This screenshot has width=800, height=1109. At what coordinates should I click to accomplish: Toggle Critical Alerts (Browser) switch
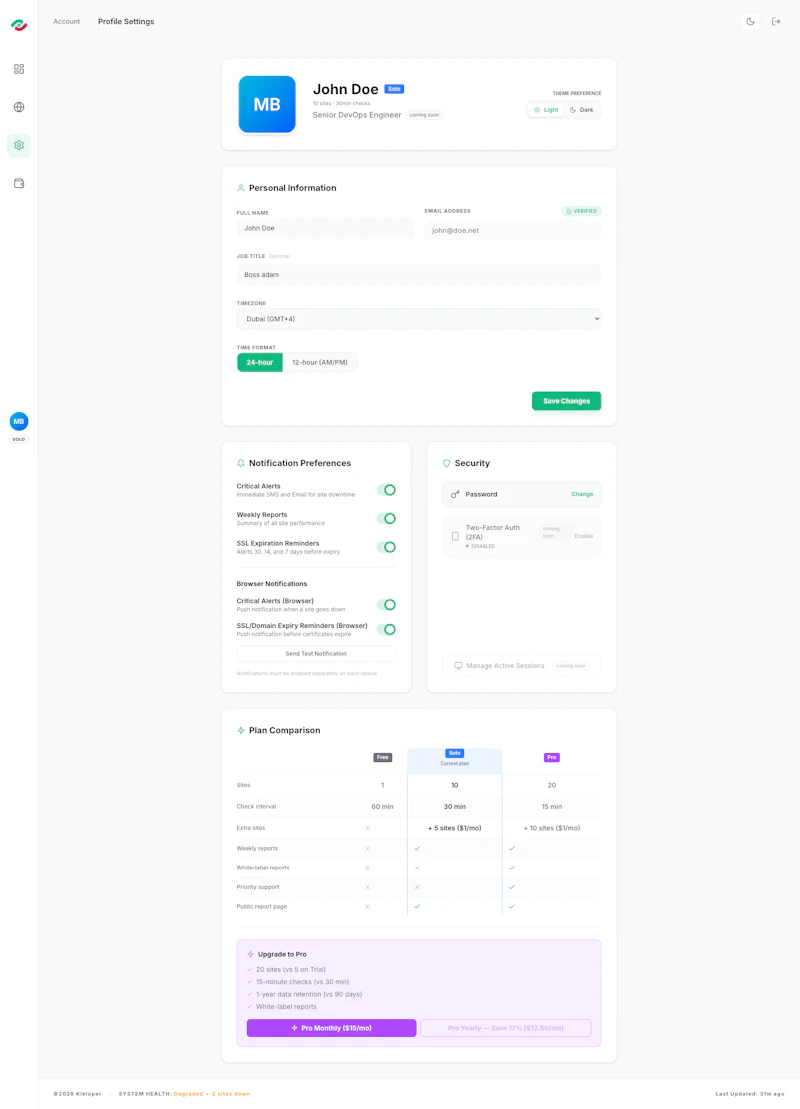click(386, 605)
